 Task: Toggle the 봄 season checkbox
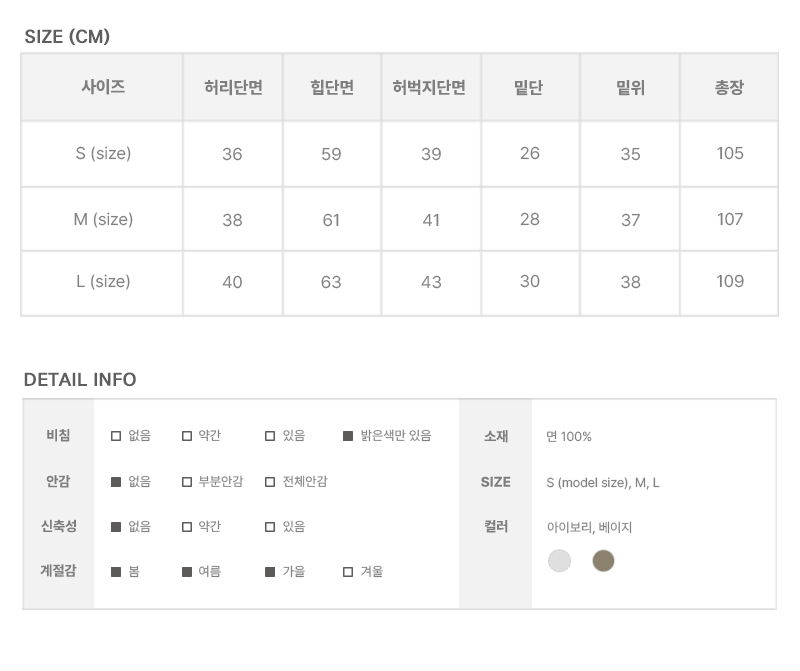pos(116,572)
